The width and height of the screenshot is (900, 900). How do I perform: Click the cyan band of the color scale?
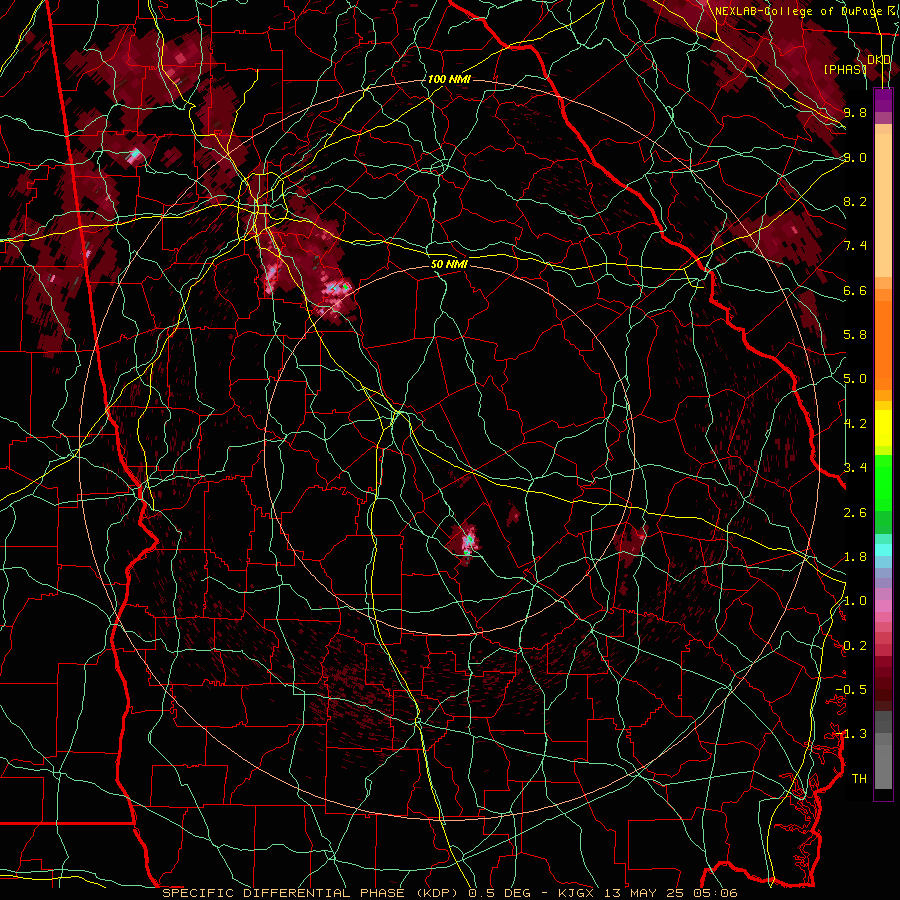point(883,550)
